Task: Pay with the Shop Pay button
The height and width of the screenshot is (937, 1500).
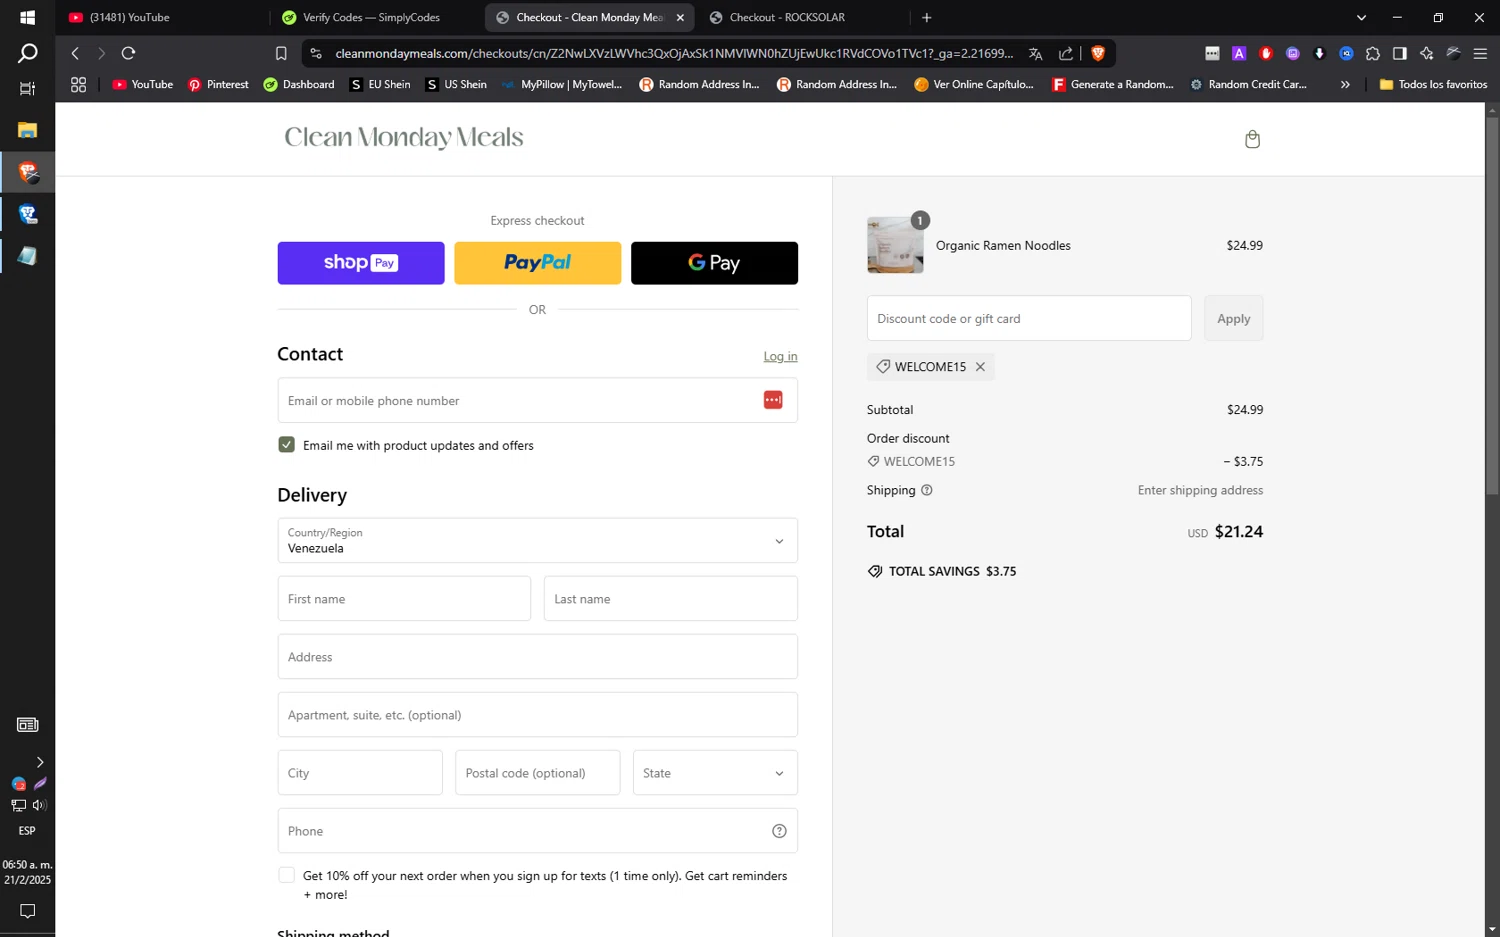Action: (361, 263)
